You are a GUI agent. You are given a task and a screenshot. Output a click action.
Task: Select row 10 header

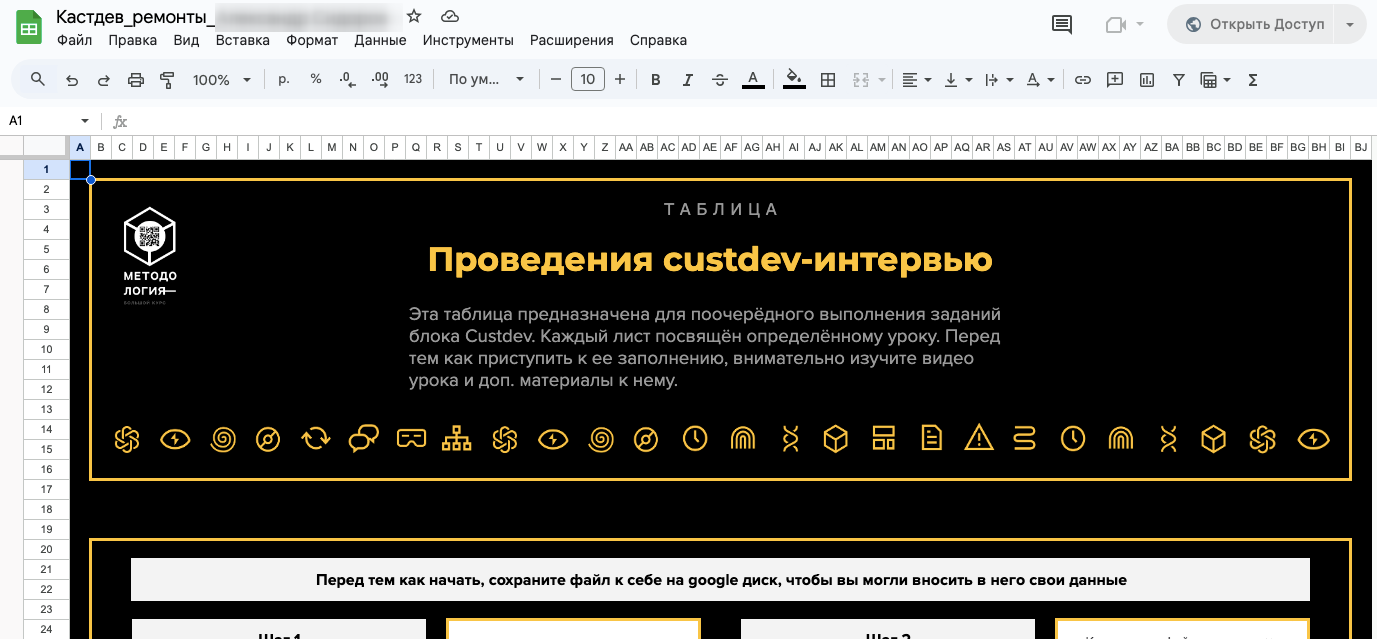[x=46, y=349]
